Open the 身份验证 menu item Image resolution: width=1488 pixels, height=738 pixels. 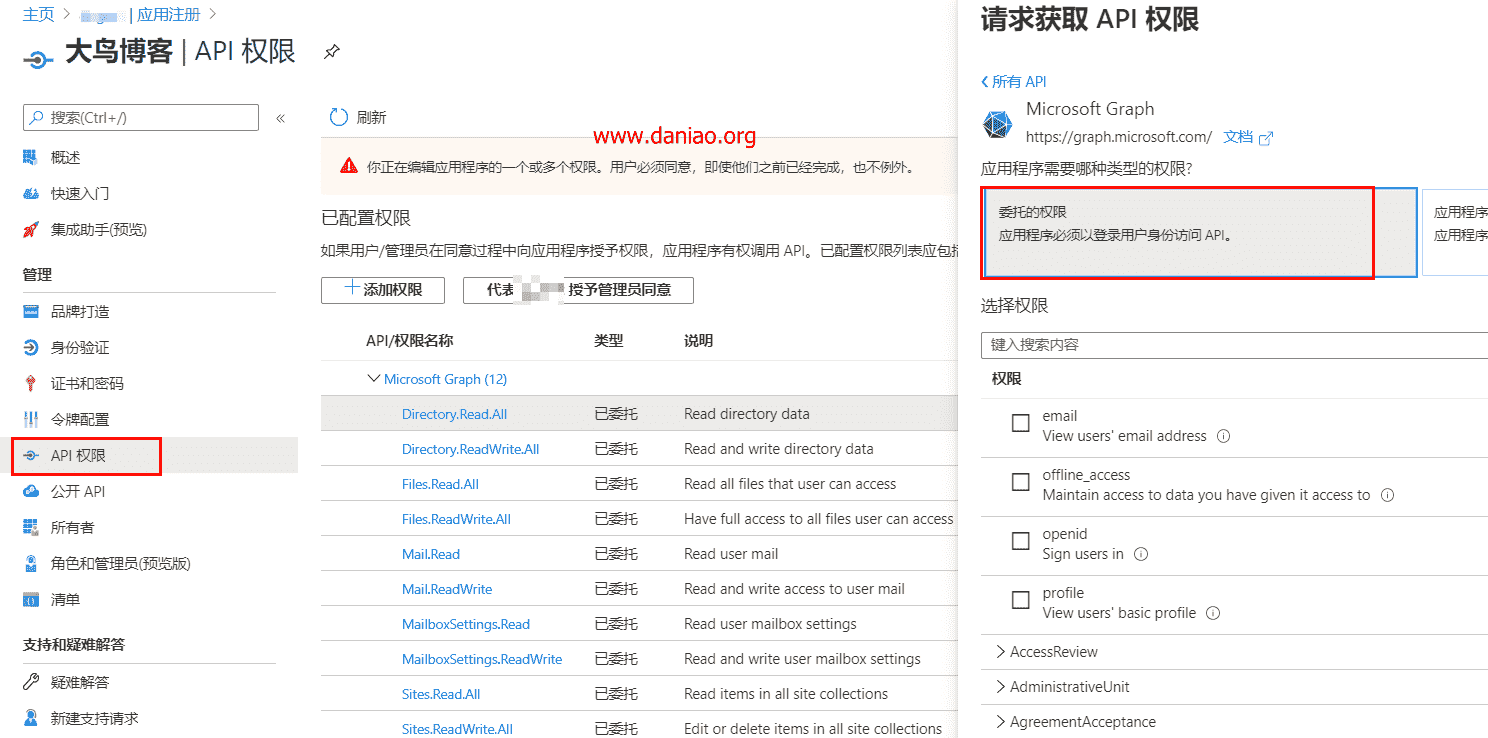[80, 347]
